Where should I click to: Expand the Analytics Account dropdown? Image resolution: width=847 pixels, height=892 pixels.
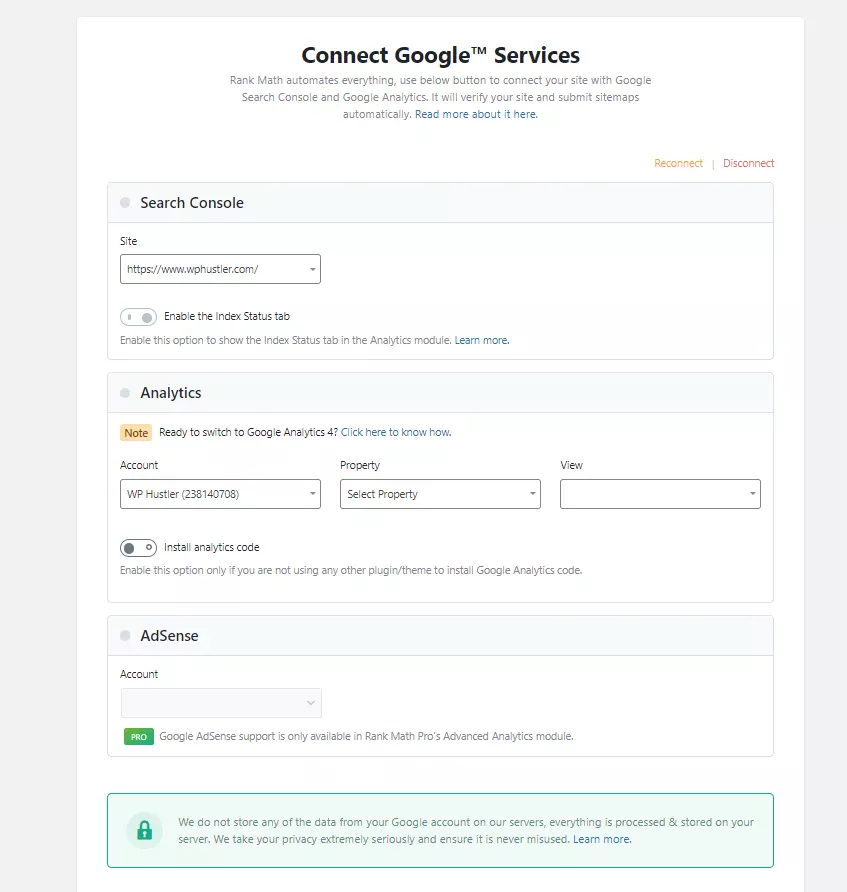coord(220,494)
